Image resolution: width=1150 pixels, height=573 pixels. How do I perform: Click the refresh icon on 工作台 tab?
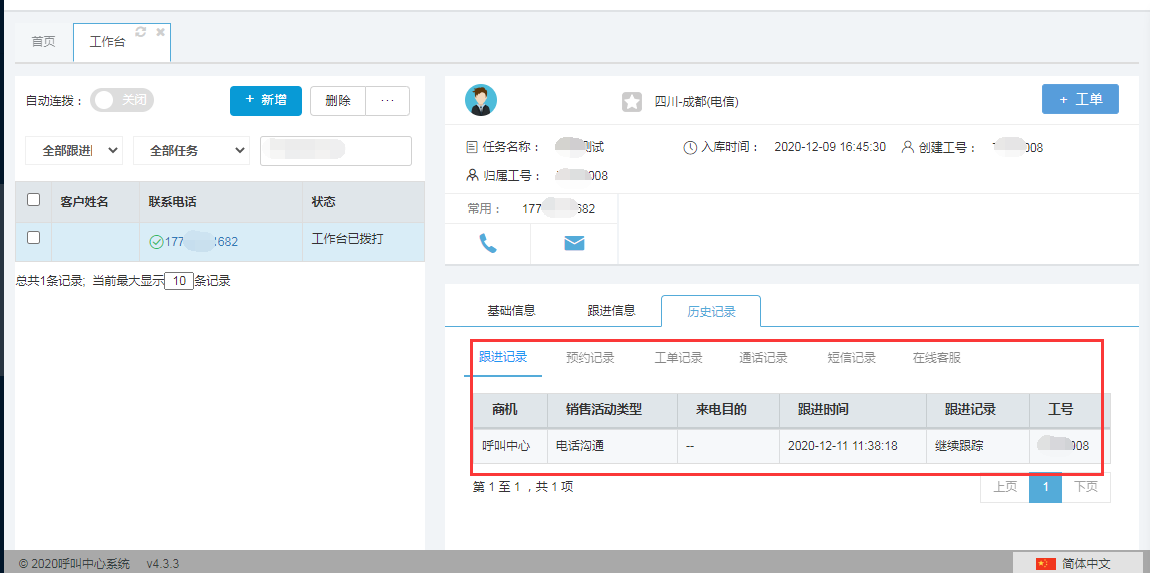(x=141, y=32)
